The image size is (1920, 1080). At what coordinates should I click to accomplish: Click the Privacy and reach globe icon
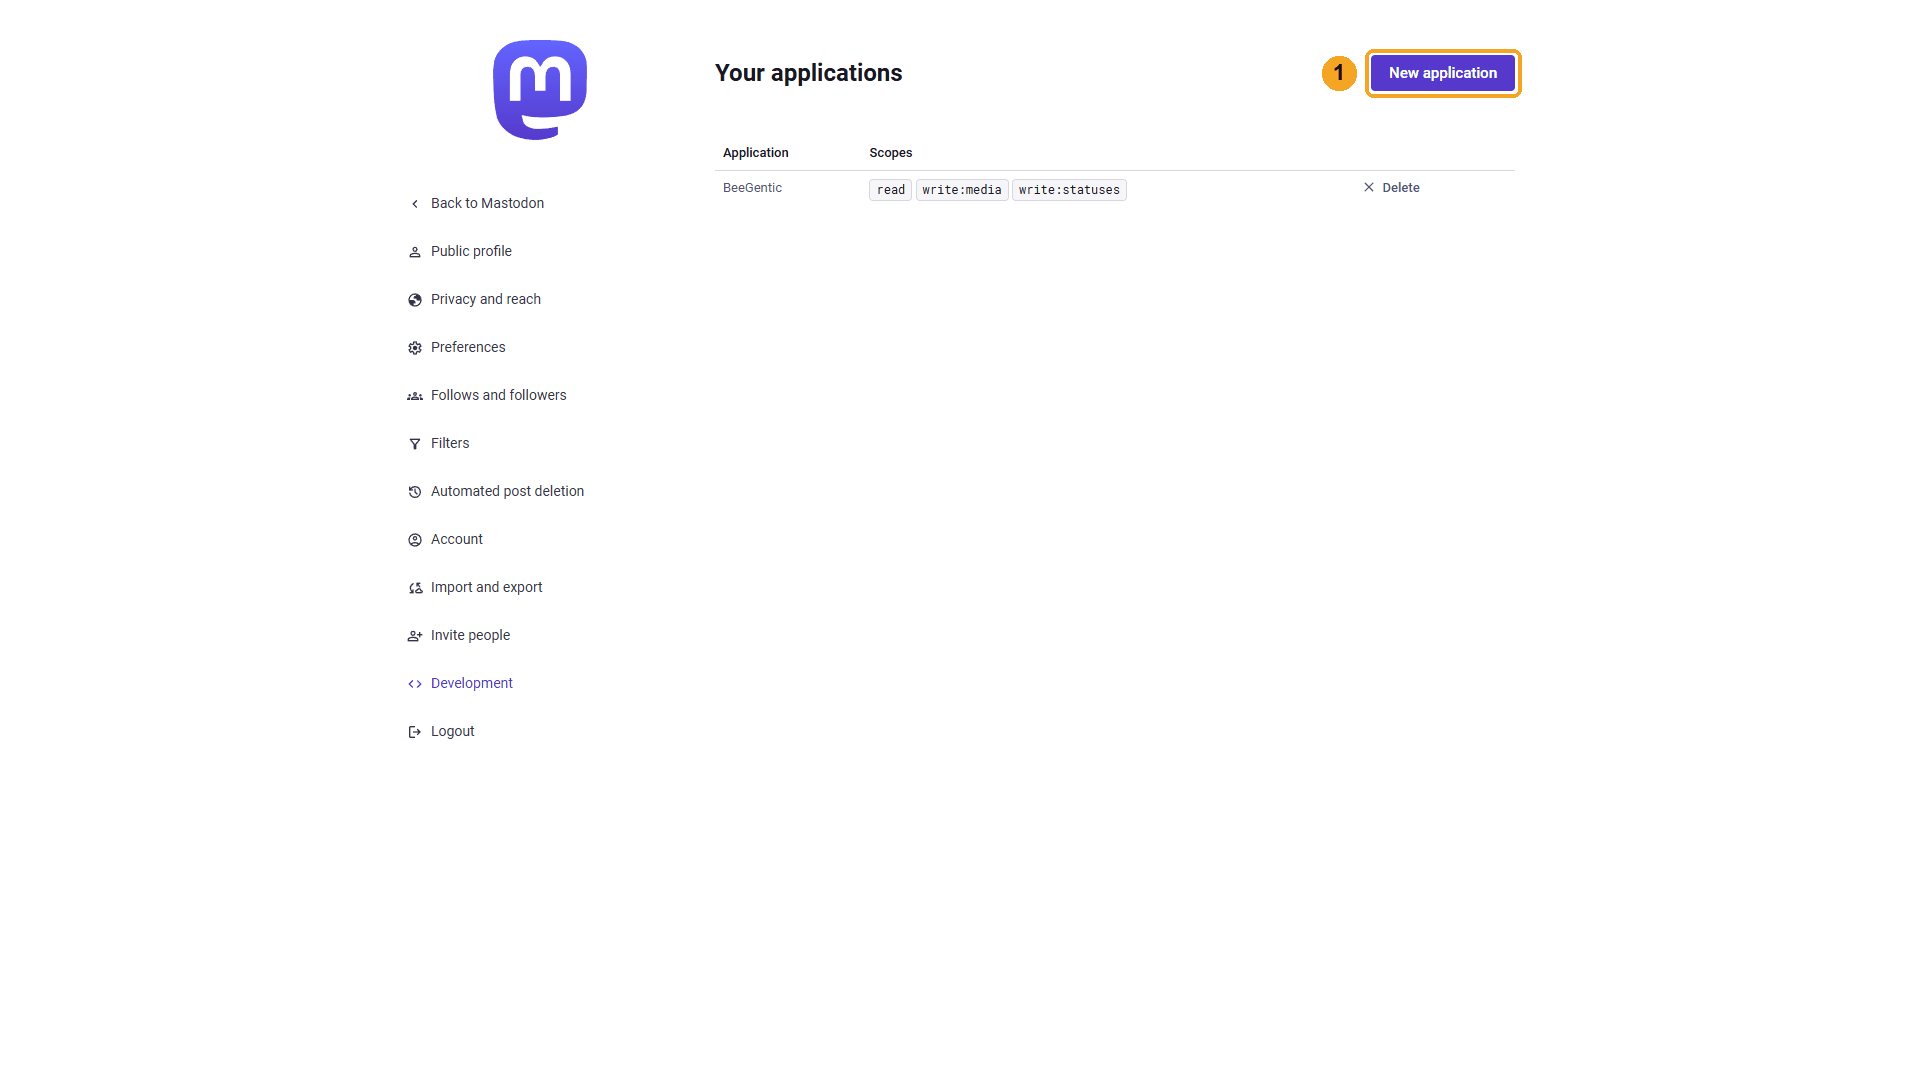pos(415,300)
